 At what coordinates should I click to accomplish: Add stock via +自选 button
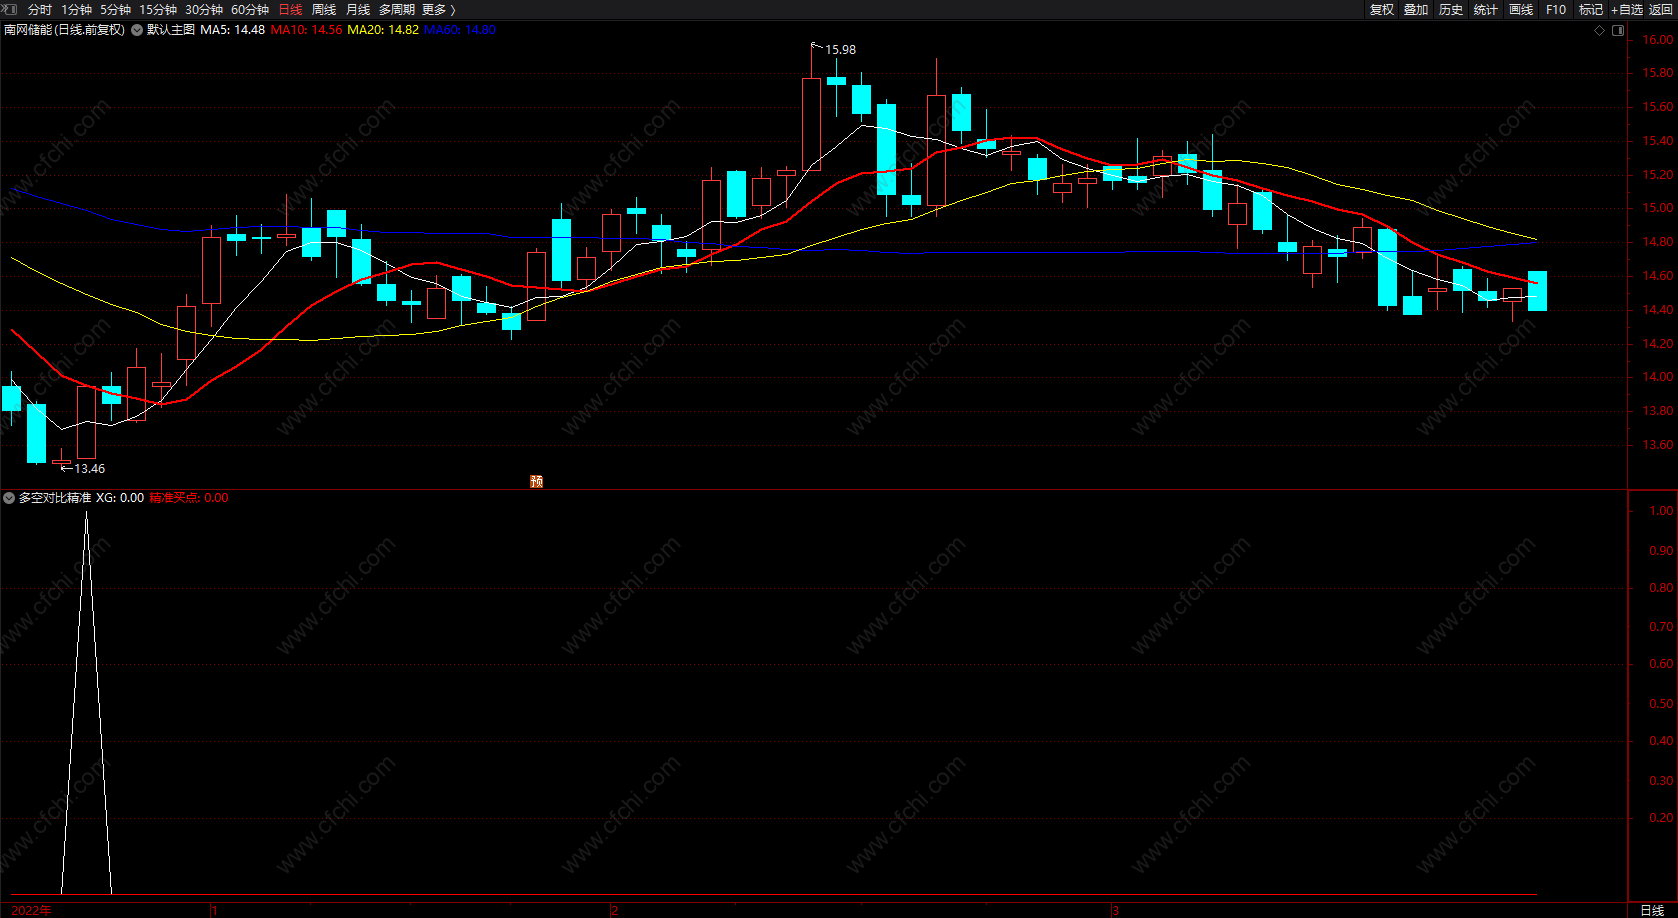[x=1627, y=10]
